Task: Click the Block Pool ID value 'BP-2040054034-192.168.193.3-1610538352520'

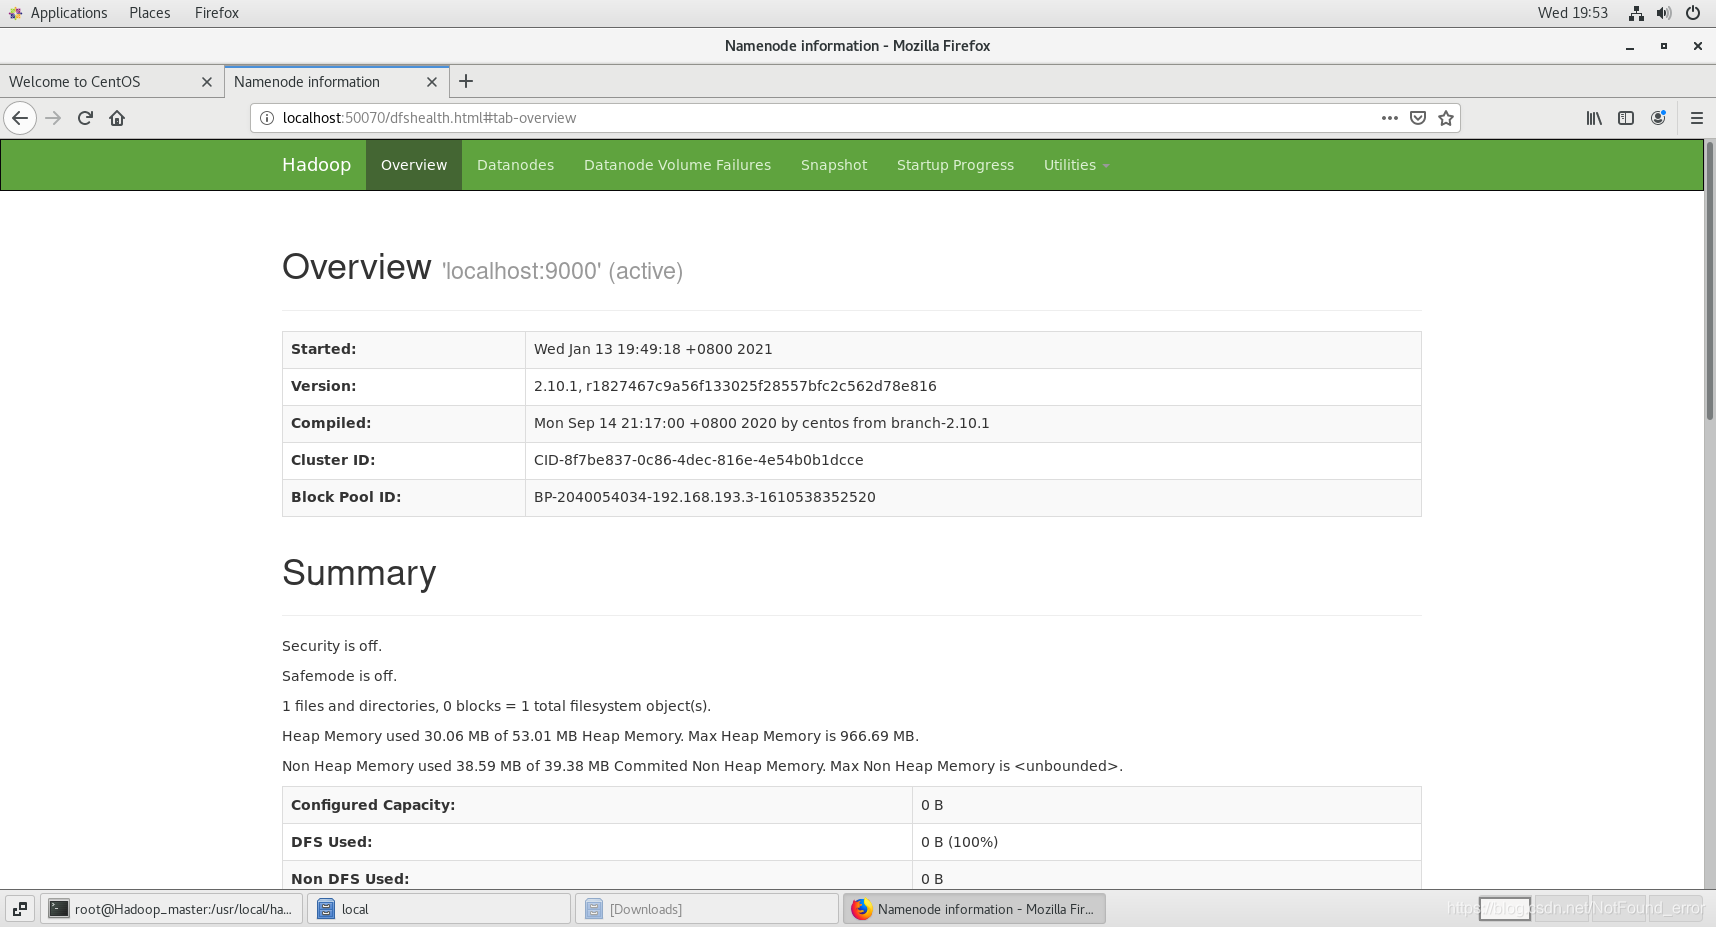Action: 705,497
